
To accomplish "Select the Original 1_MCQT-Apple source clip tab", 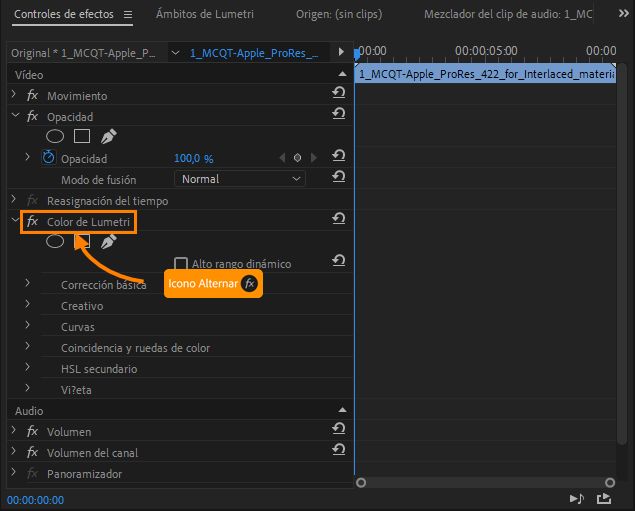I will [83, 53].
